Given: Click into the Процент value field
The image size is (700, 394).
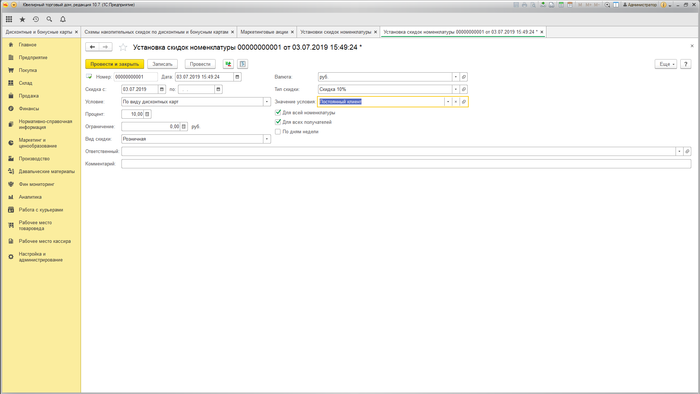Looking at the screenshot, I should click(132, 114).
